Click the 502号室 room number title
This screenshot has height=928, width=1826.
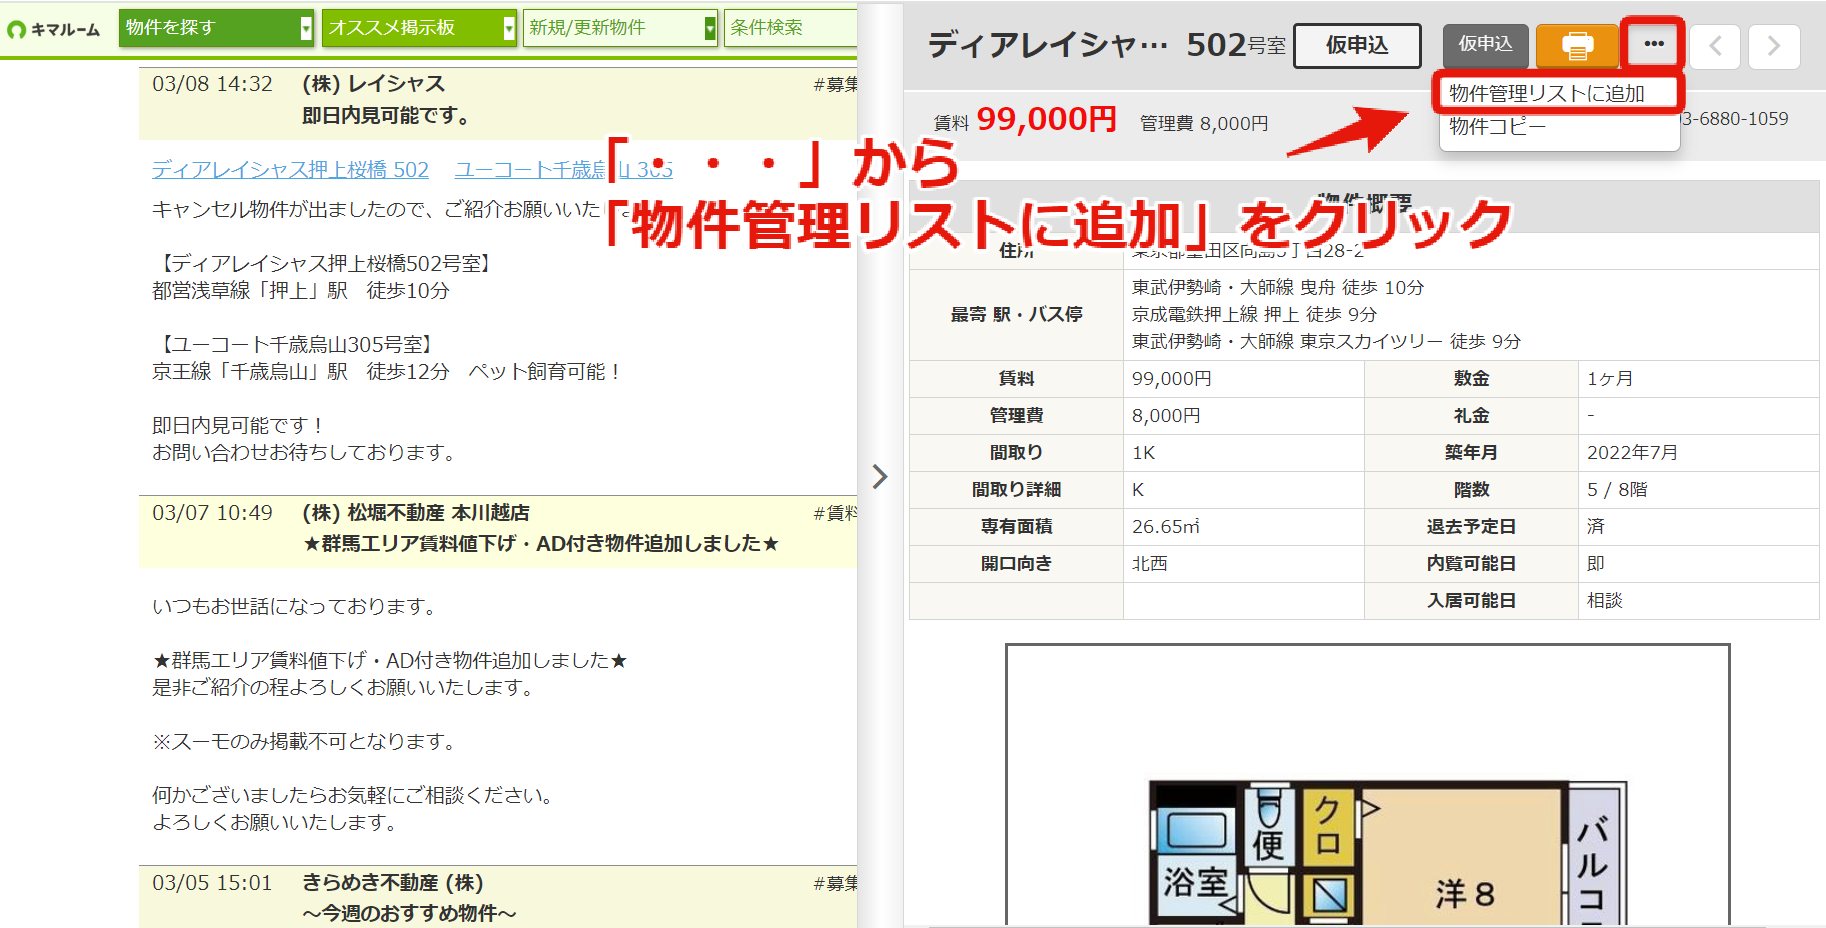(x=1236, y=45)
